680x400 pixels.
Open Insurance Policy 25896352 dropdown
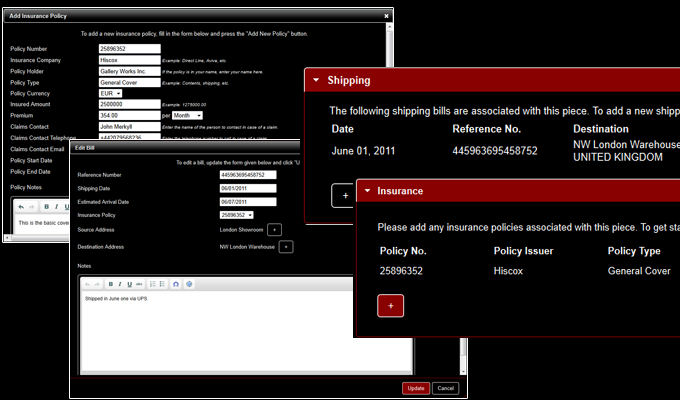(237, 215)
